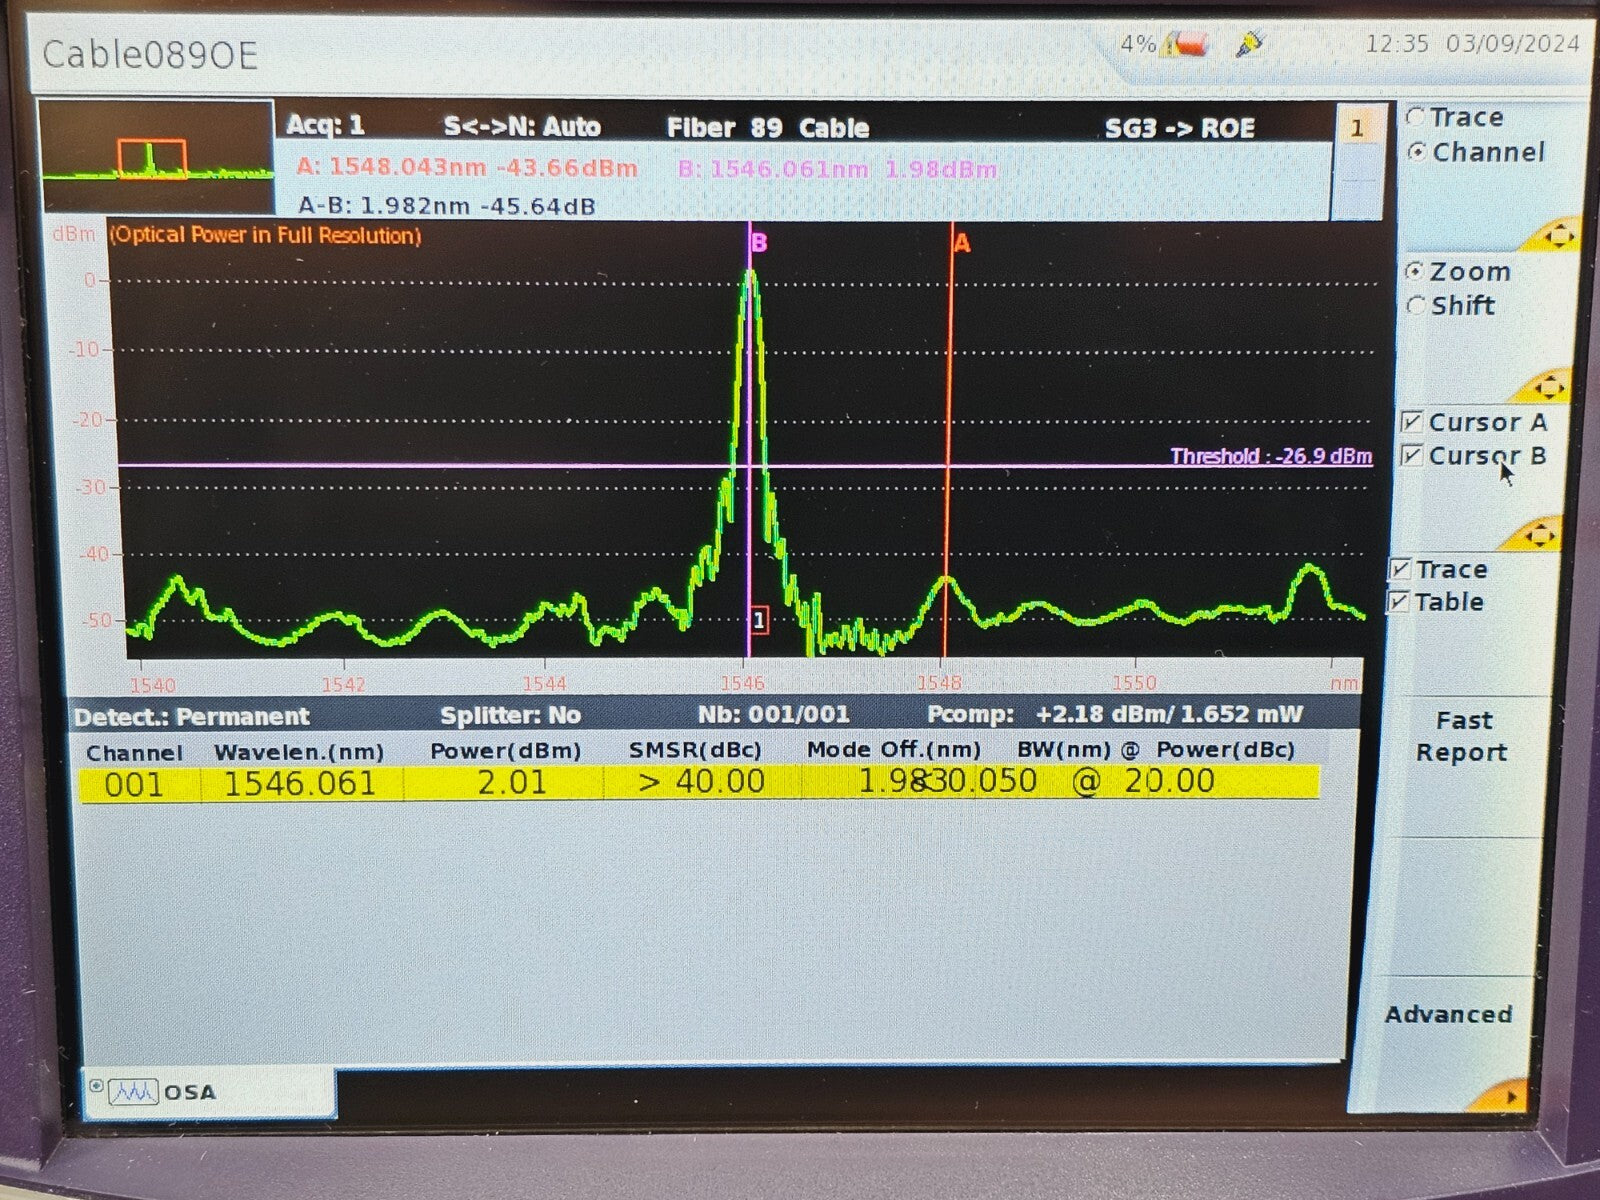Enable the Trace radio button
This screenshot has height=1200, width=1600.
(x=1416, y=117)
